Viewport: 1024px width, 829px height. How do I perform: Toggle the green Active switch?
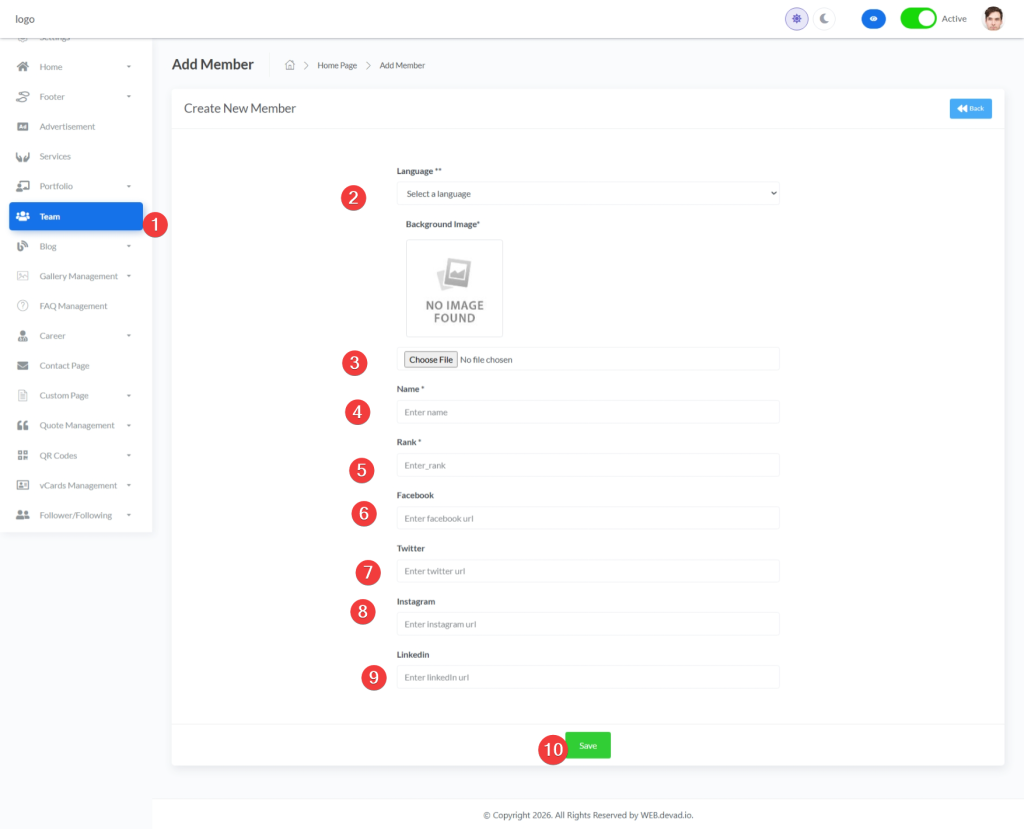(x=918, y=19)
